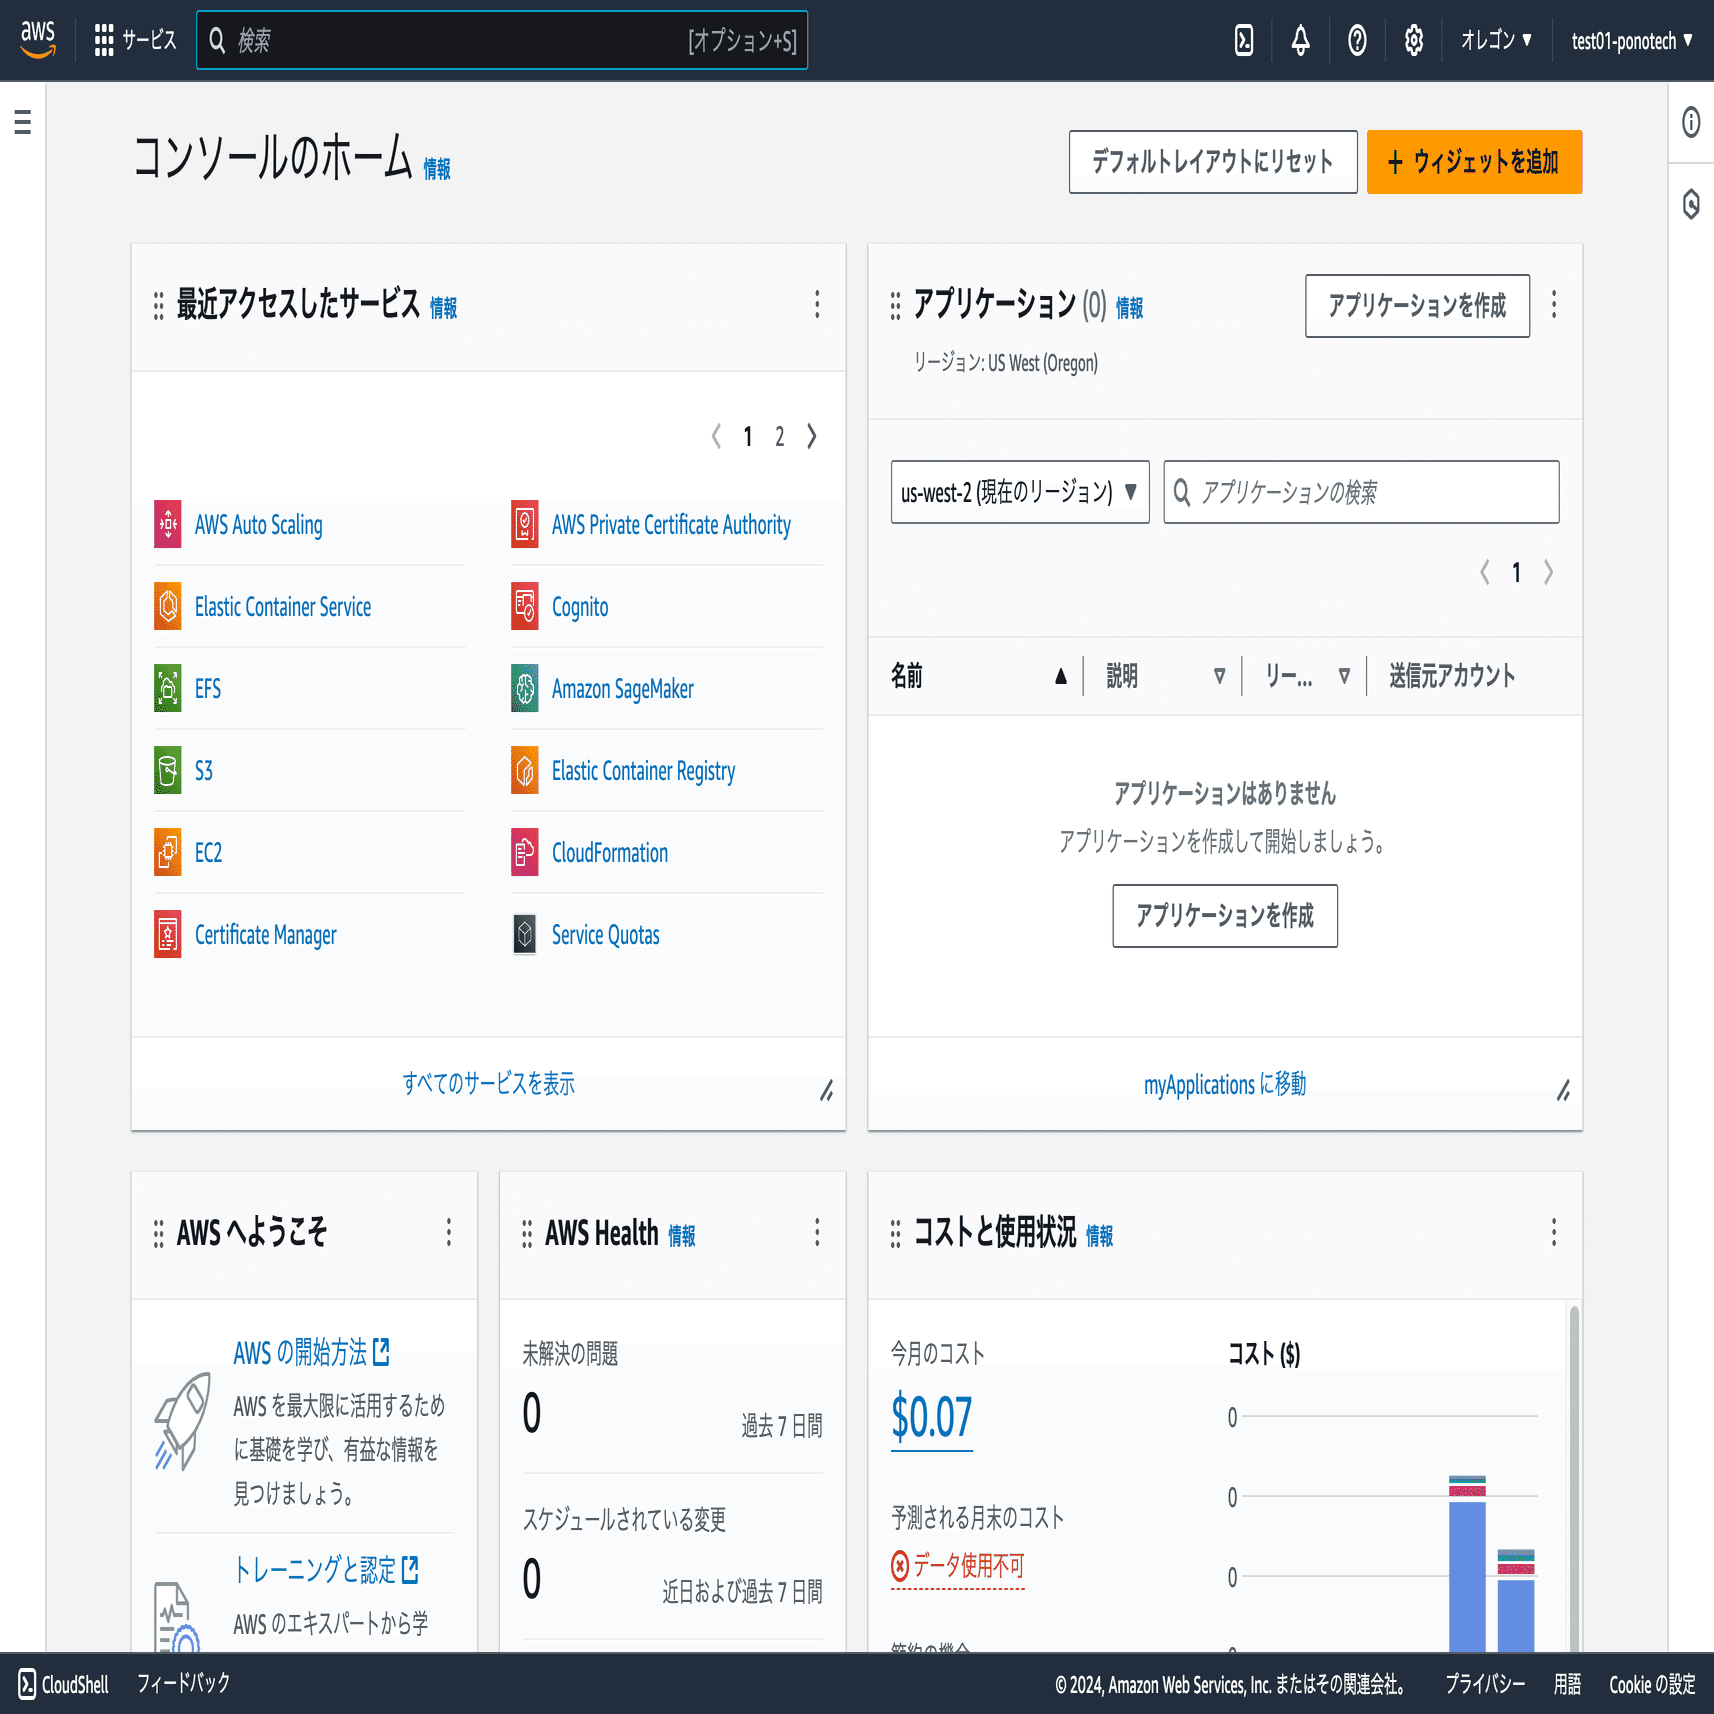Go to previous page of recent services
This screenshot has width=1714, height=1714.
(x=716, y=436)
